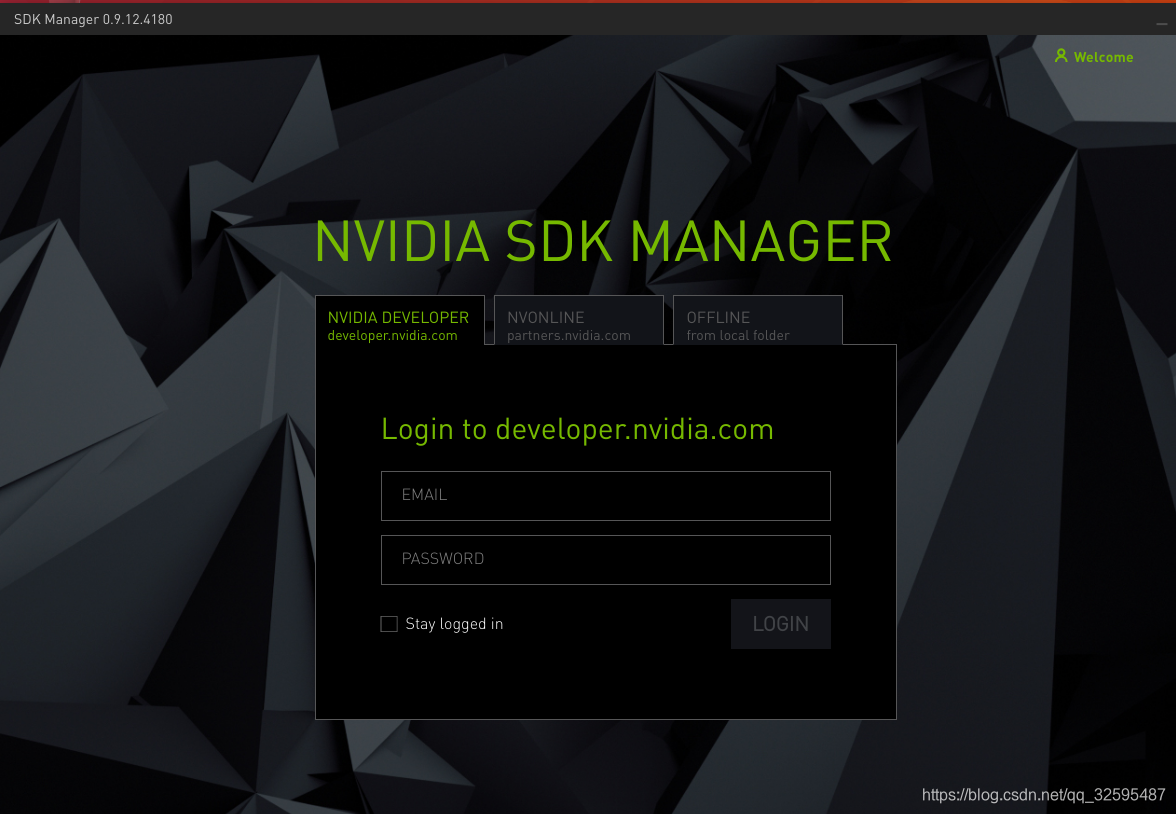Screen dimensions: 1176x814
Task: Select the NVIDIA DEVELOPER login tab
Action: coord(400,320)
